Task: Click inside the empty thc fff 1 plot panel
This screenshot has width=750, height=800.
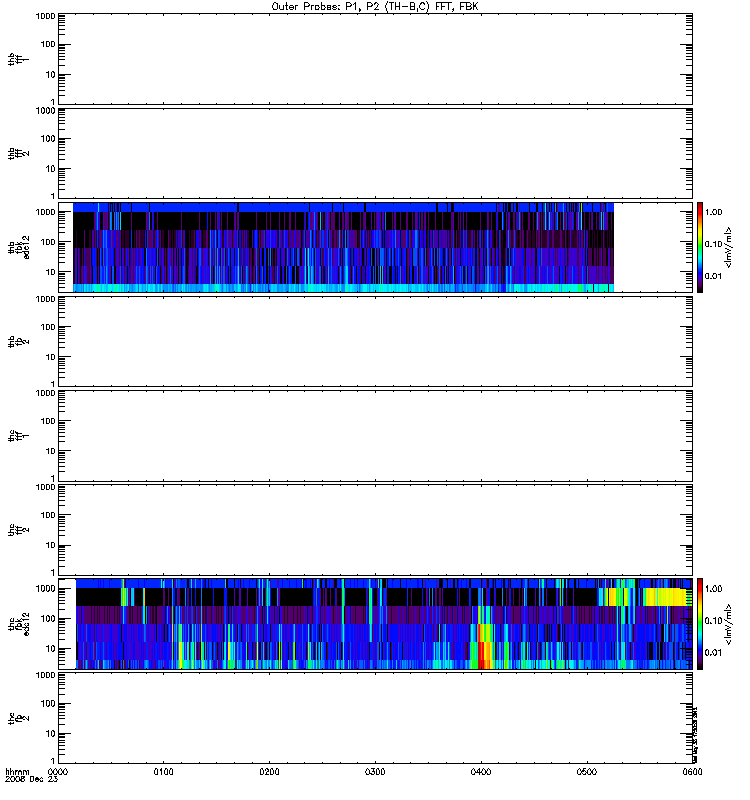Action: [375, 436]
